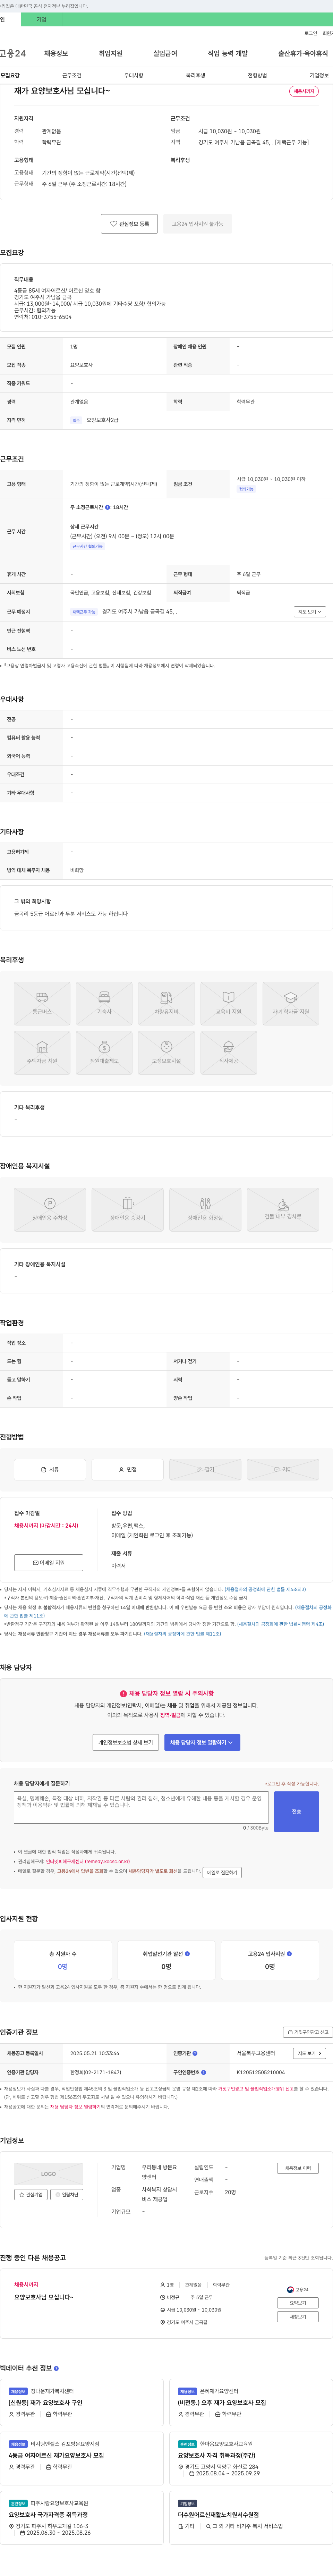Switch to the 근무조건 tab
Image resolution: width=333 pixels, height=2576 pixels.
[72, 75]
